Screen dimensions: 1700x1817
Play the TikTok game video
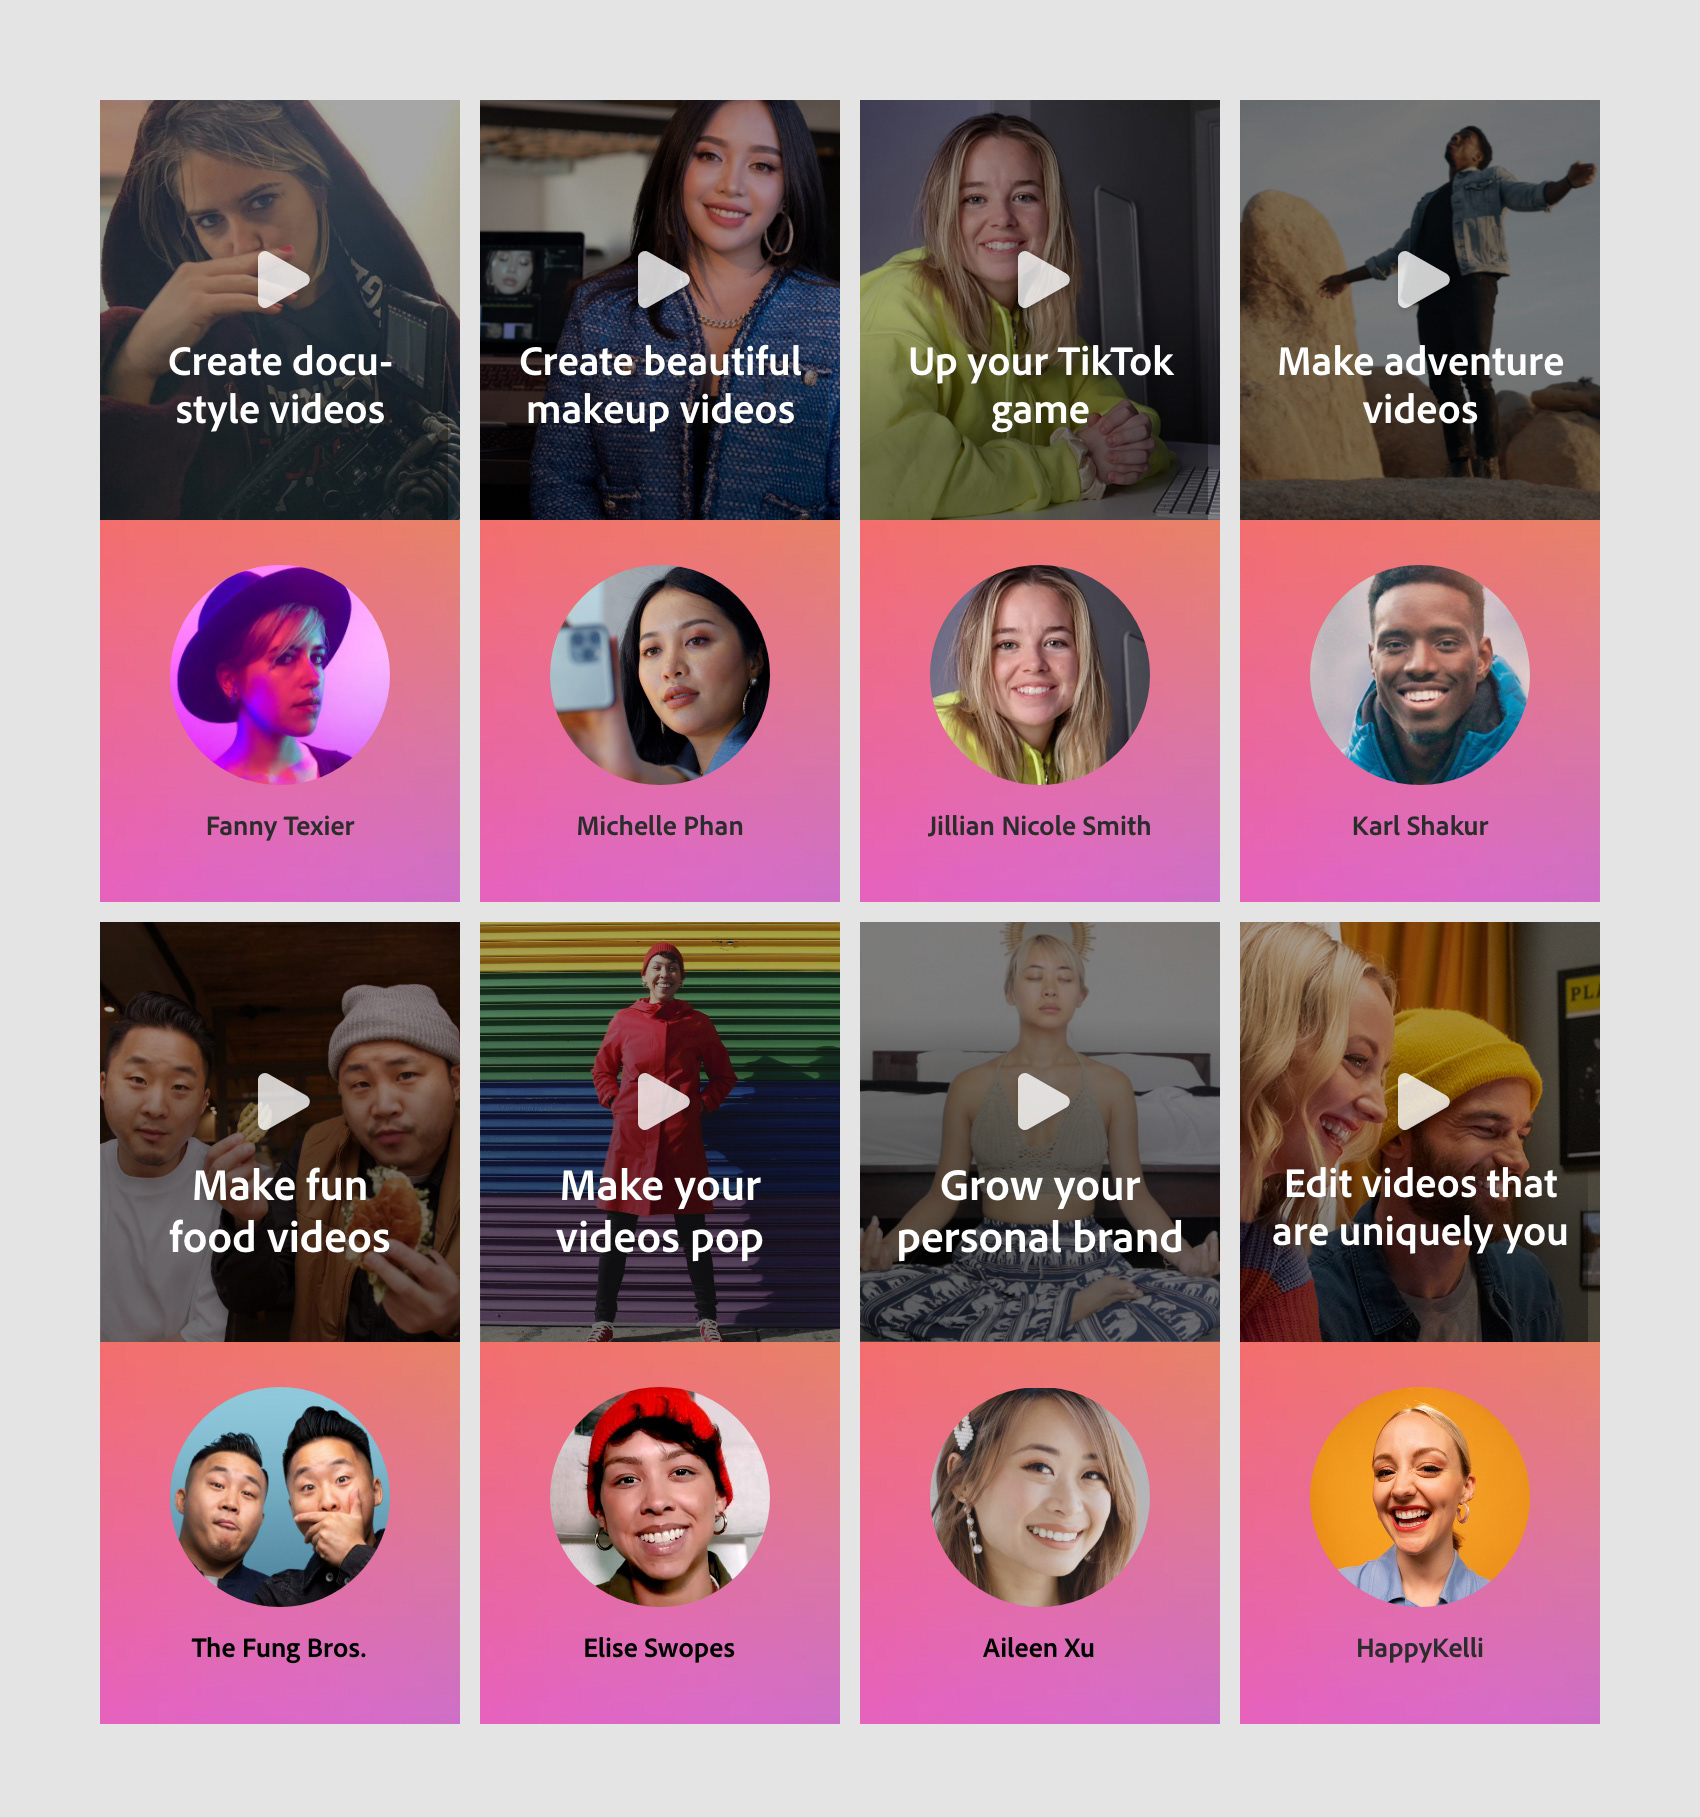click(x=1042, y=279)
